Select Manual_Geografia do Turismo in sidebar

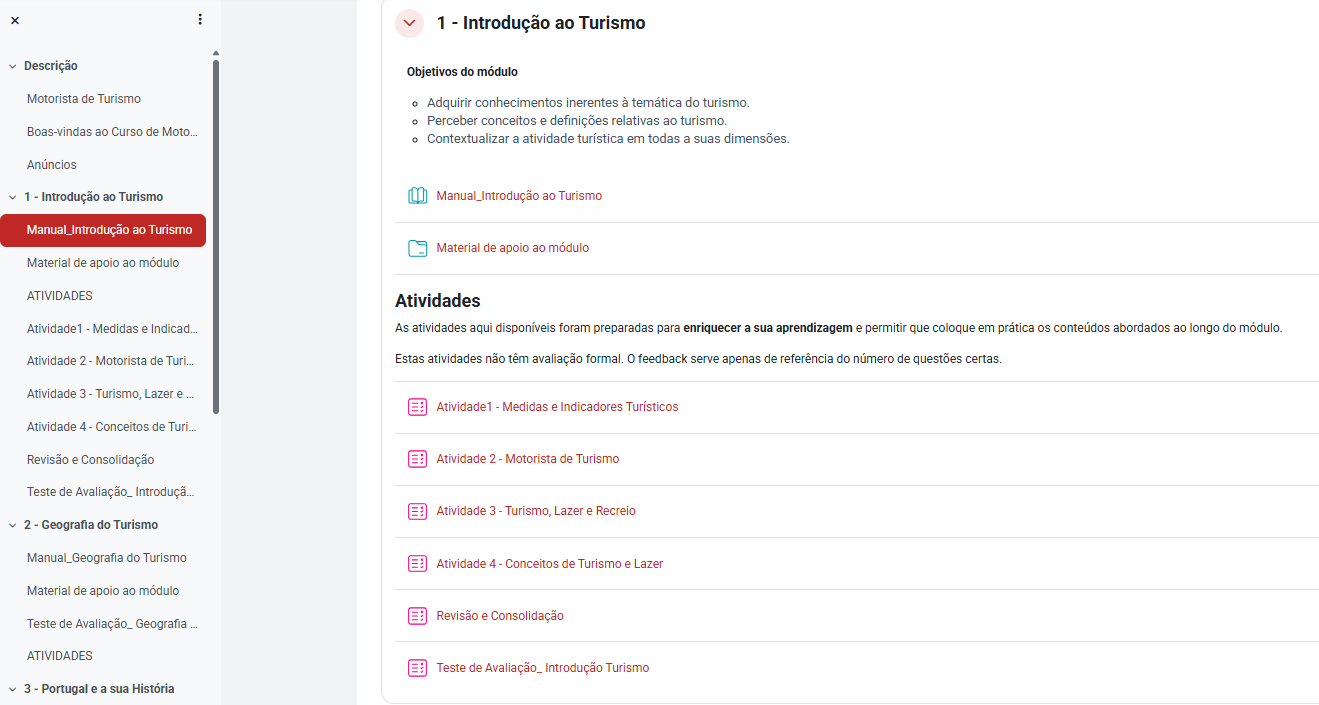pos(106,558)
